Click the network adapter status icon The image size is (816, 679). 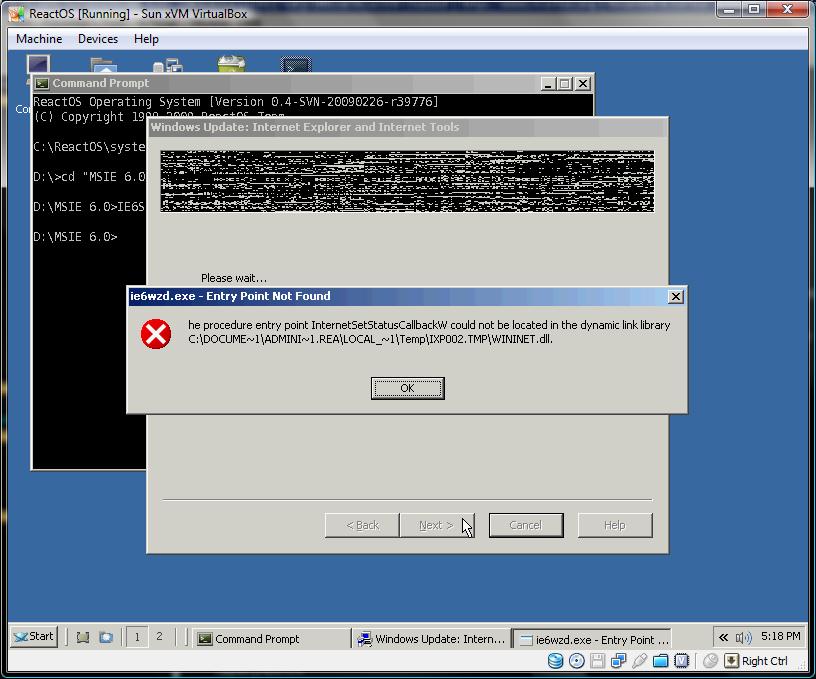(x=618, y=661)
